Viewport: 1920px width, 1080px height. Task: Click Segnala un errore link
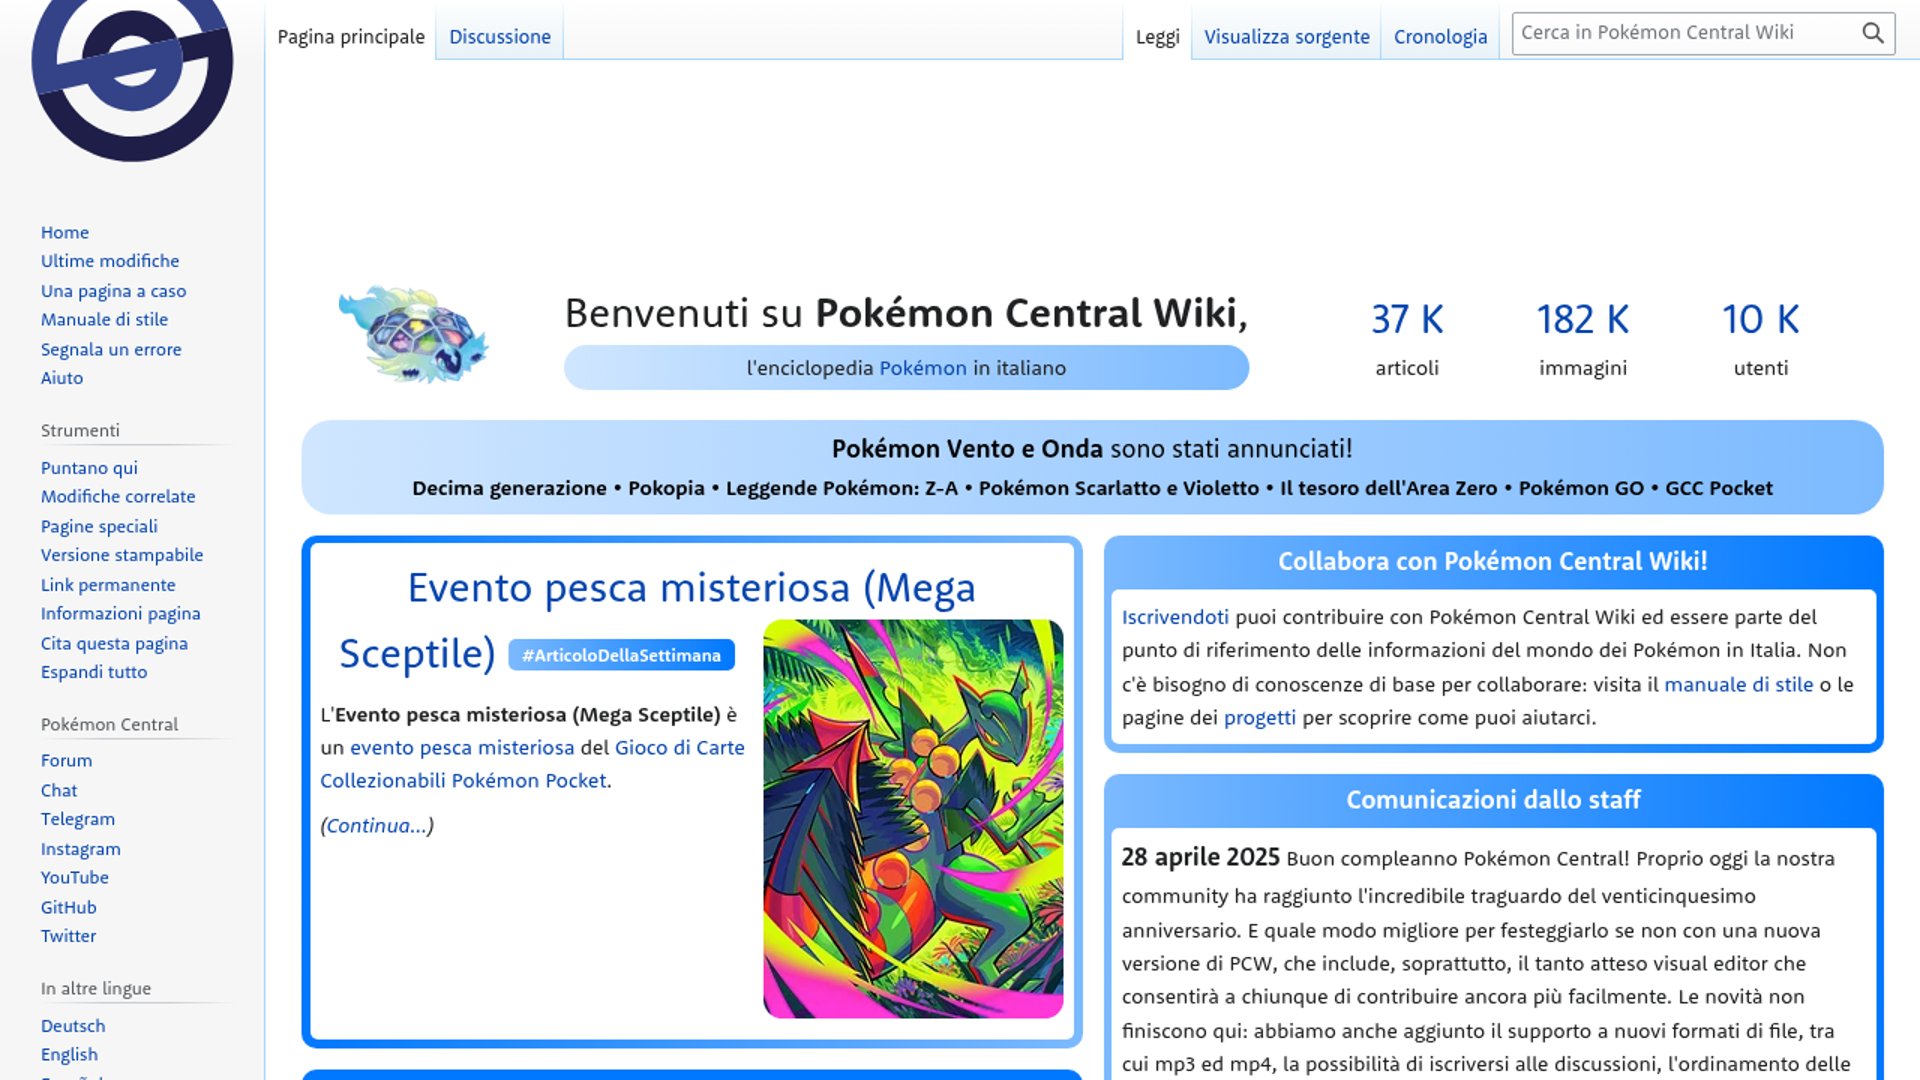111,349
